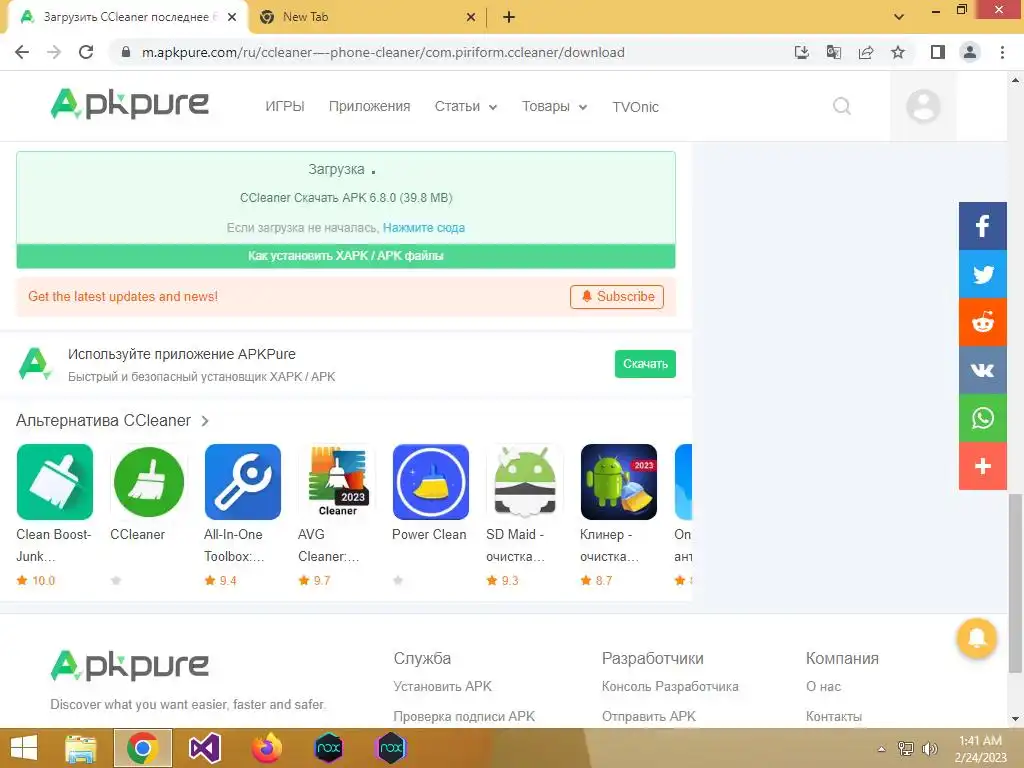Open TVOnic menu item

[635, 107]
